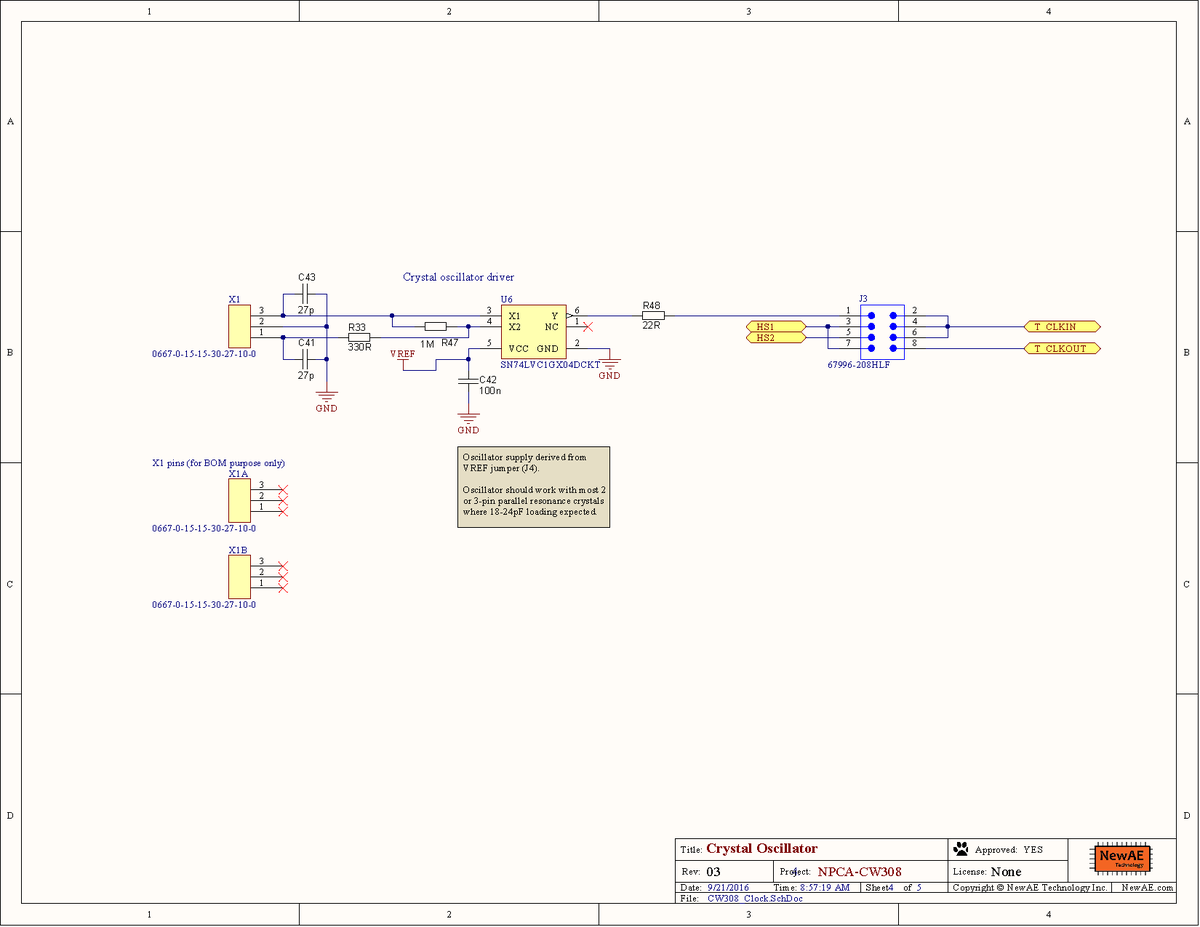This screenshot has width=1200, height=927.
Task: Select the X1A BOM-only connector symbol
Action: coord(238,500)
